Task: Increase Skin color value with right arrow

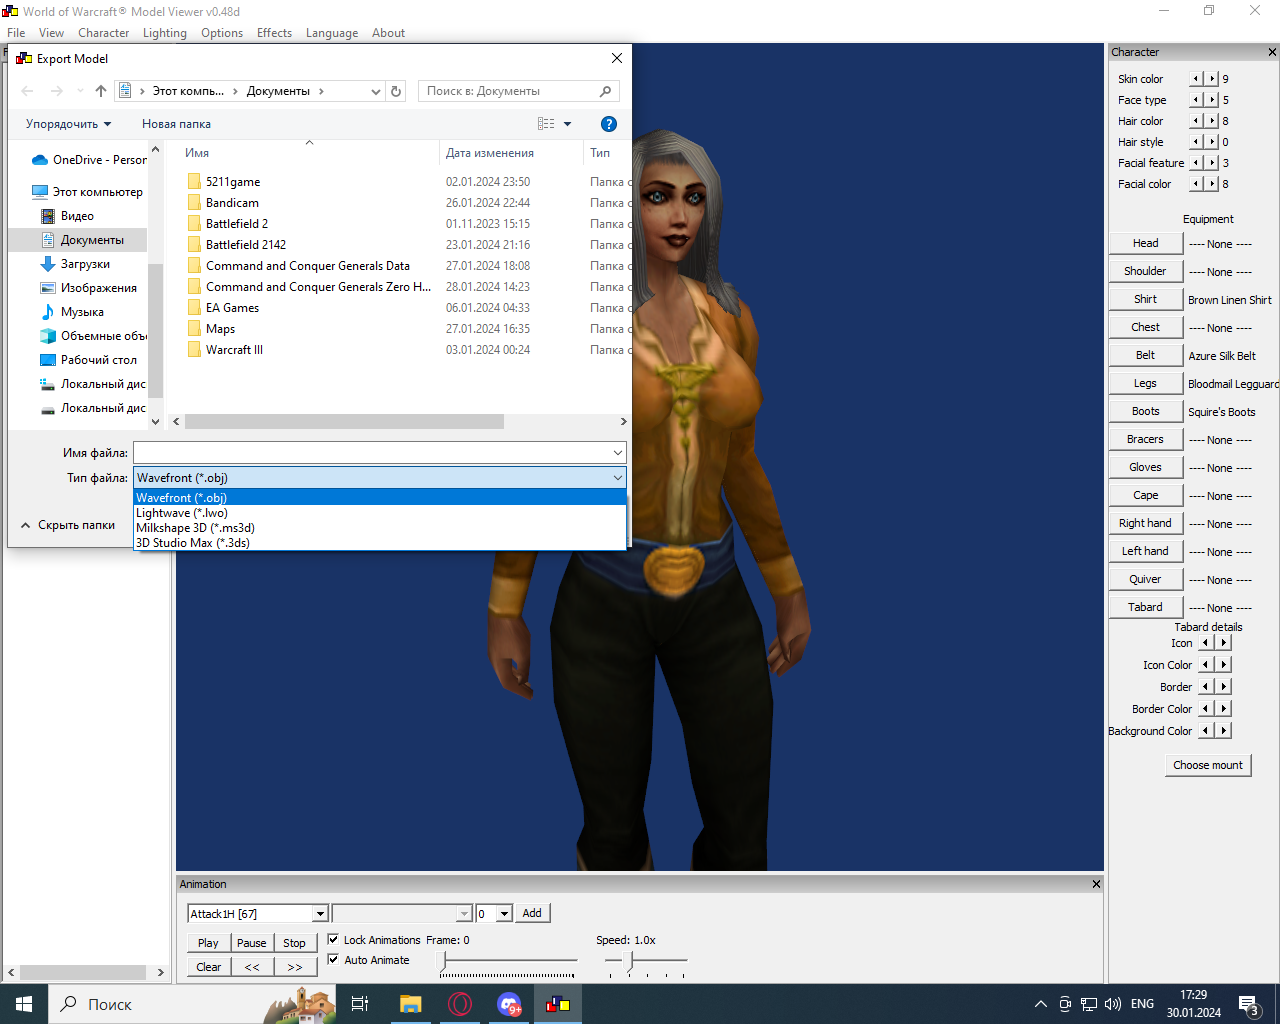Action: [x=1212, y=78]
